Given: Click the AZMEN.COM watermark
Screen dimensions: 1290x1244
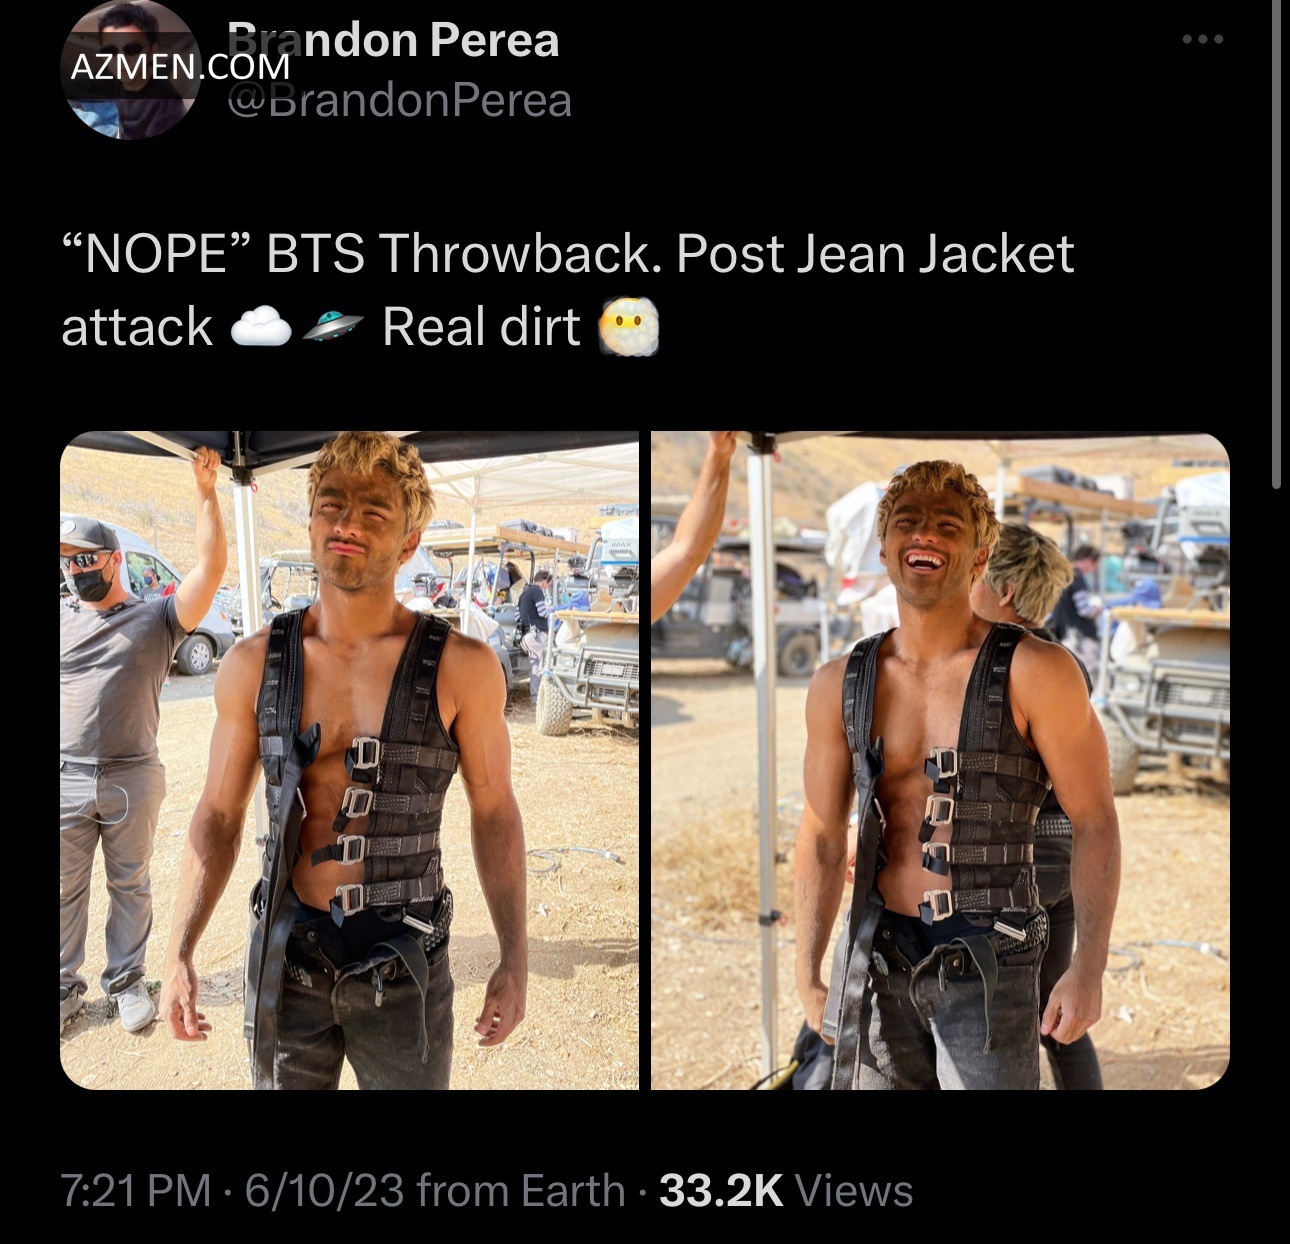Looking at the screenshot, I should pyautogui.click(x=180, y=66).
